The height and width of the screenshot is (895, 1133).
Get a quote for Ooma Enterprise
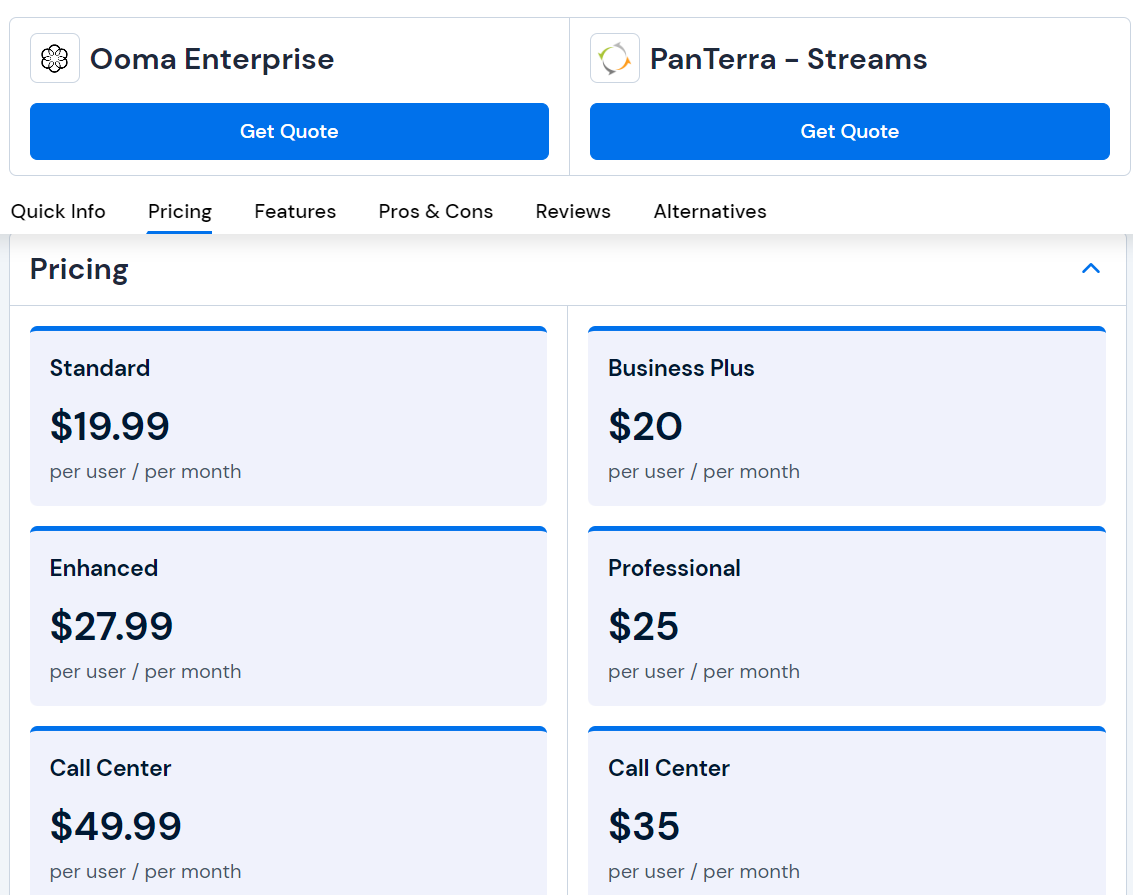pyautogui.click(x=289, y=131)
